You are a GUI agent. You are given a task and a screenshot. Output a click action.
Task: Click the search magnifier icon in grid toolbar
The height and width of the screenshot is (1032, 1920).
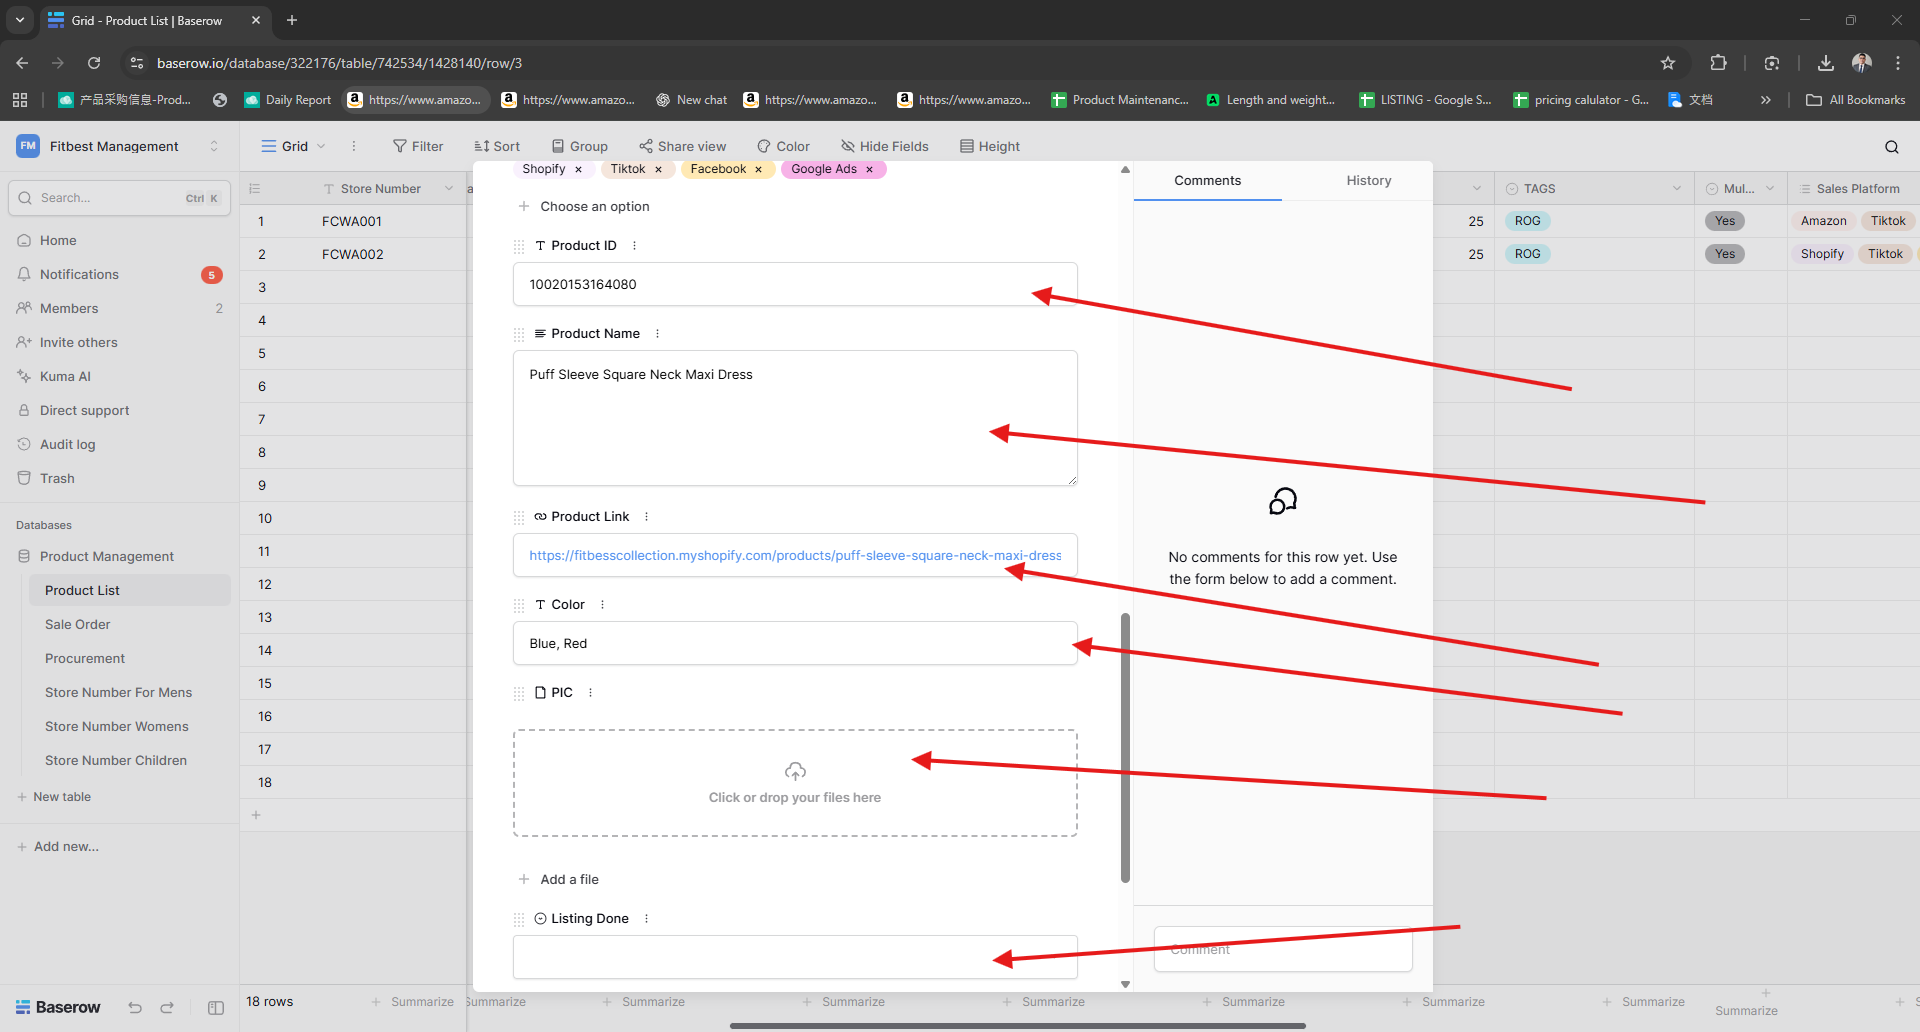coord(1891,147)
